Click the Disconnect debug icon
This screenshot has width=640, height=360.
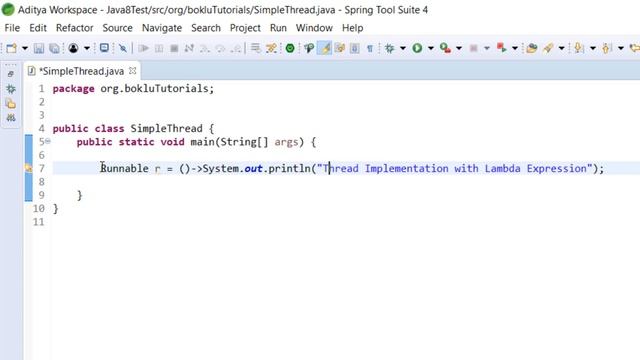pyautogui.click(x=189, y=49)
